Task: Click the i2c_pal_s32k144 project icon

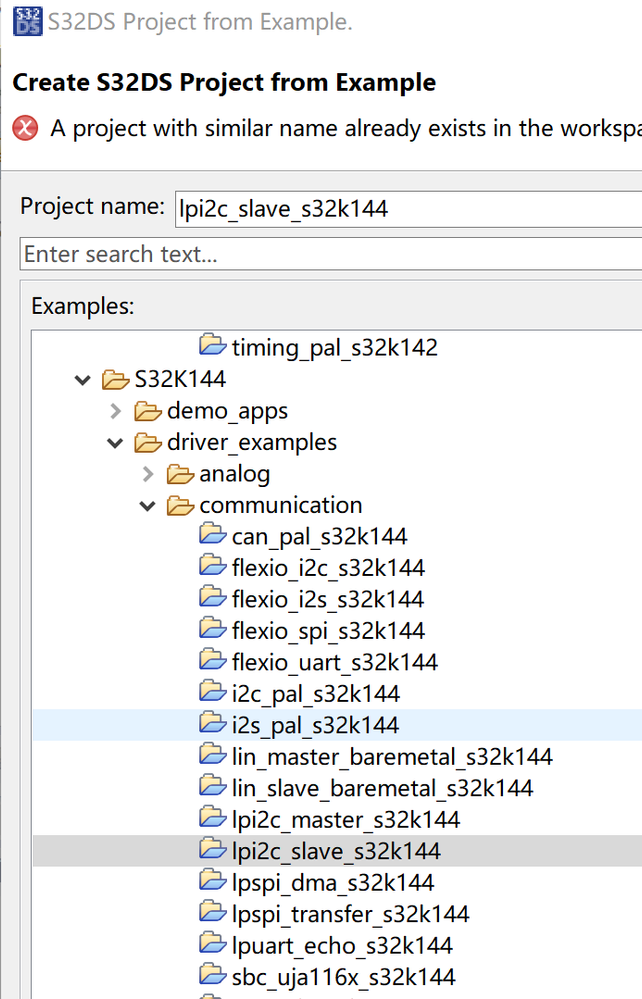Action: [x=213, y=691]
